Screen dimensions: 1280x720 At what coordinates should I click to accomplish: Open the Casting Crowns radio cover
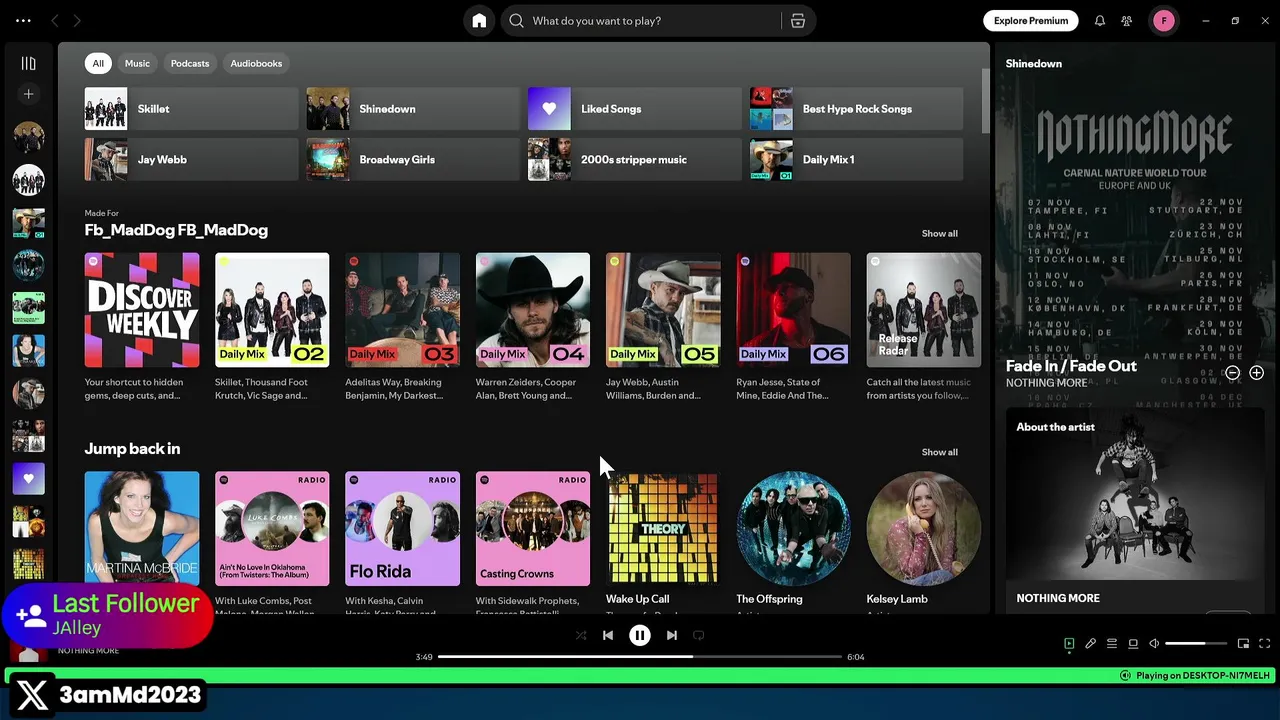[x=533, y=528]
